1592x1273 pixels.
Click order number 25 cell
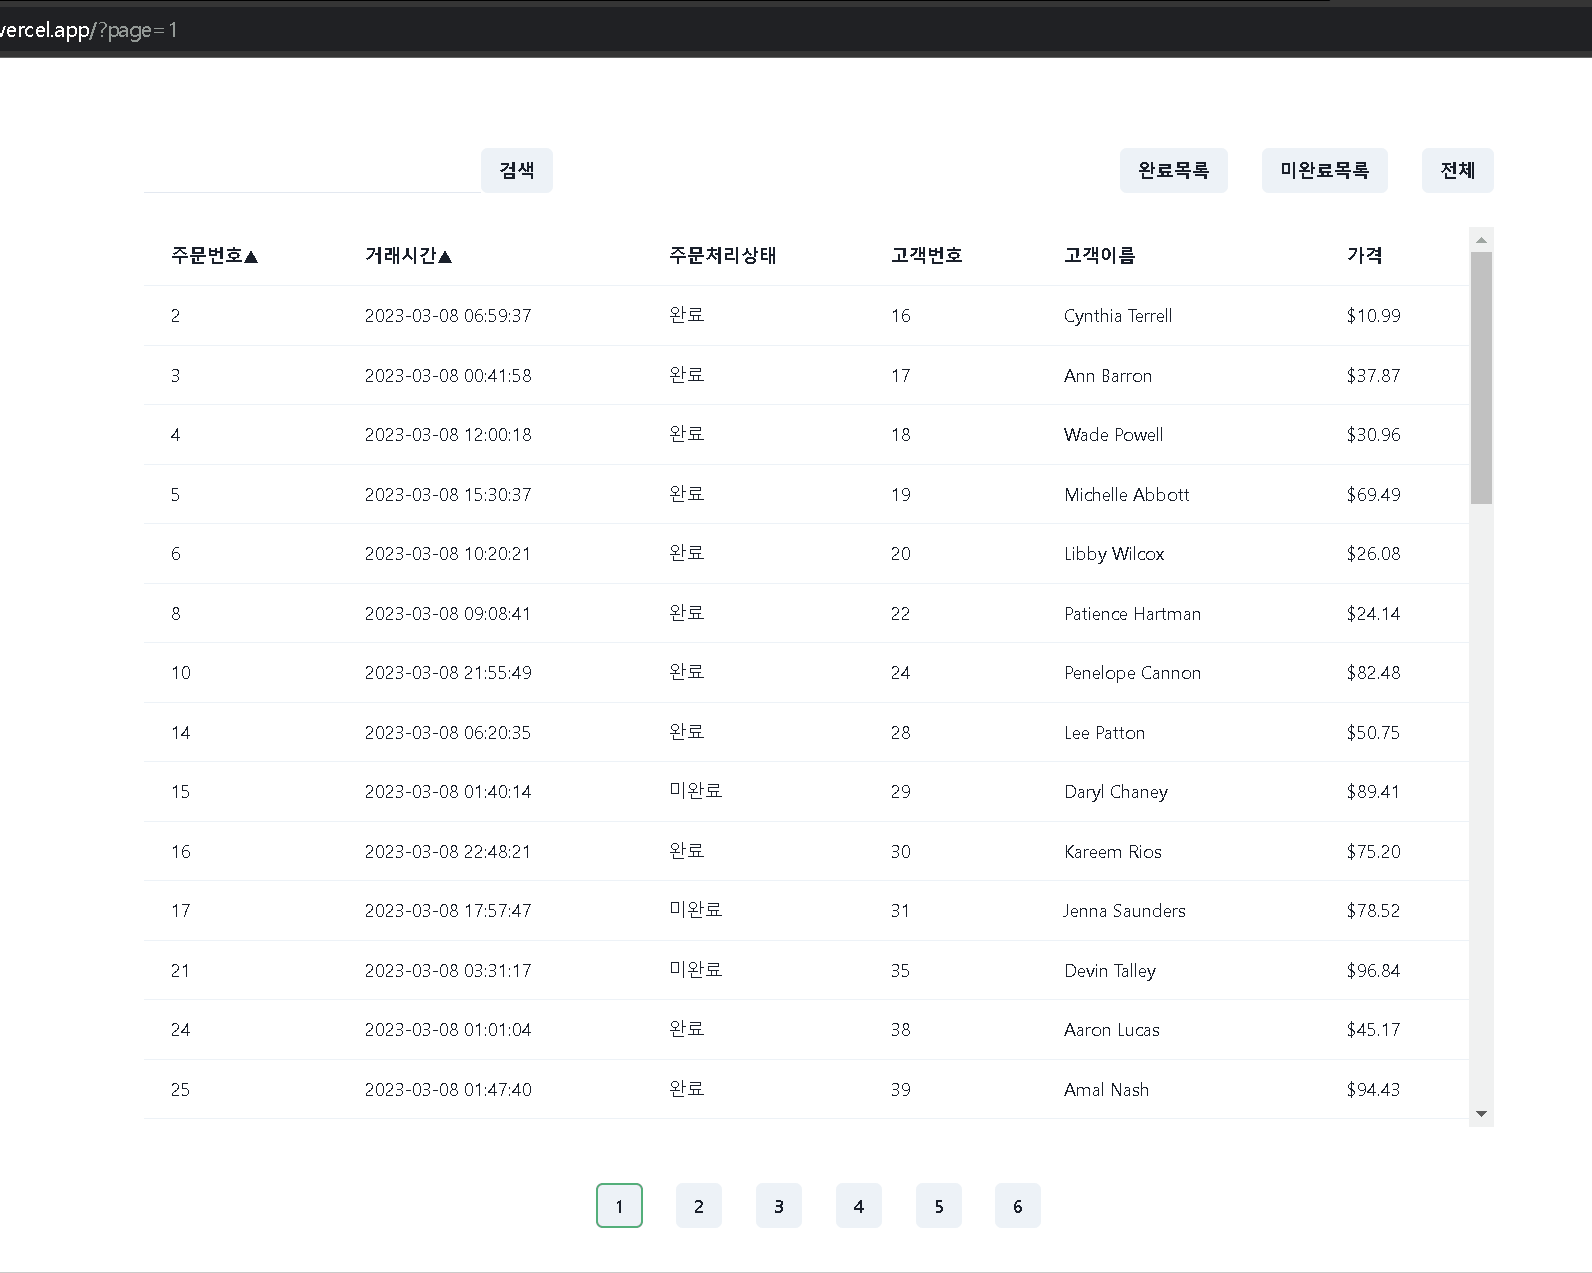coord(180,1090)
